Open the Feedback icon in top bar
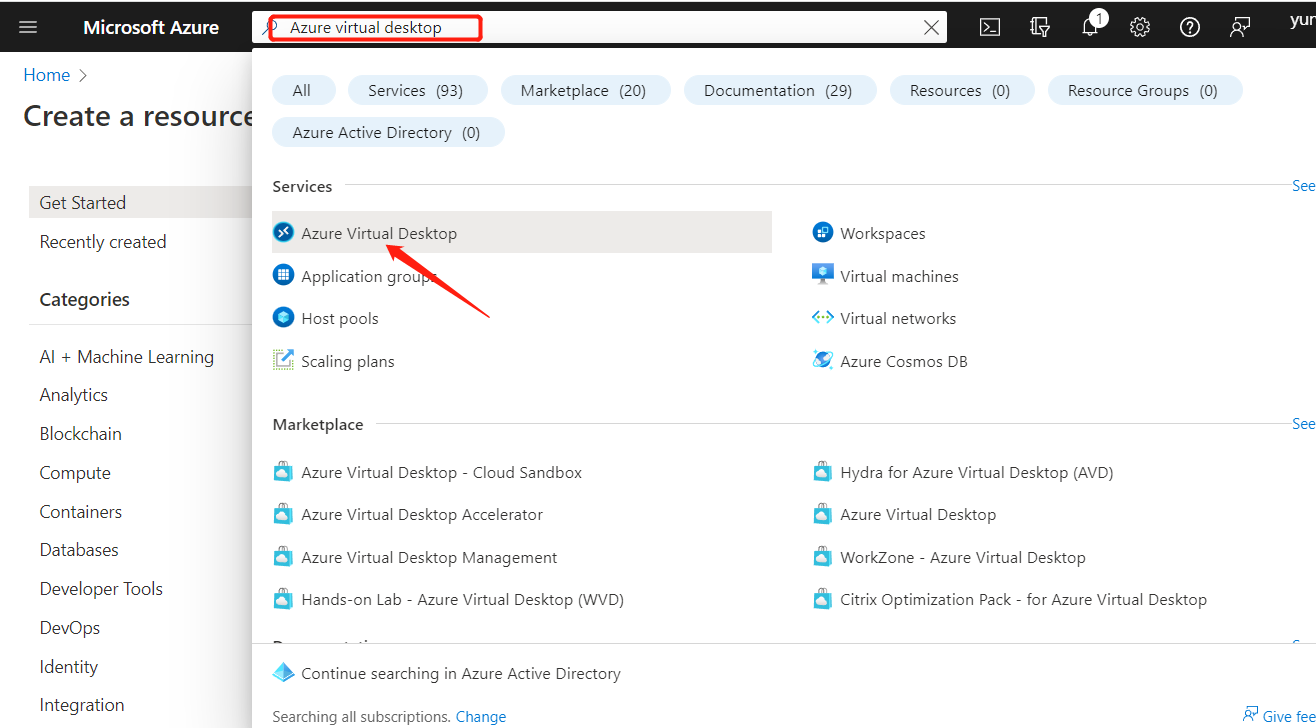 [x=1240, y=27]
